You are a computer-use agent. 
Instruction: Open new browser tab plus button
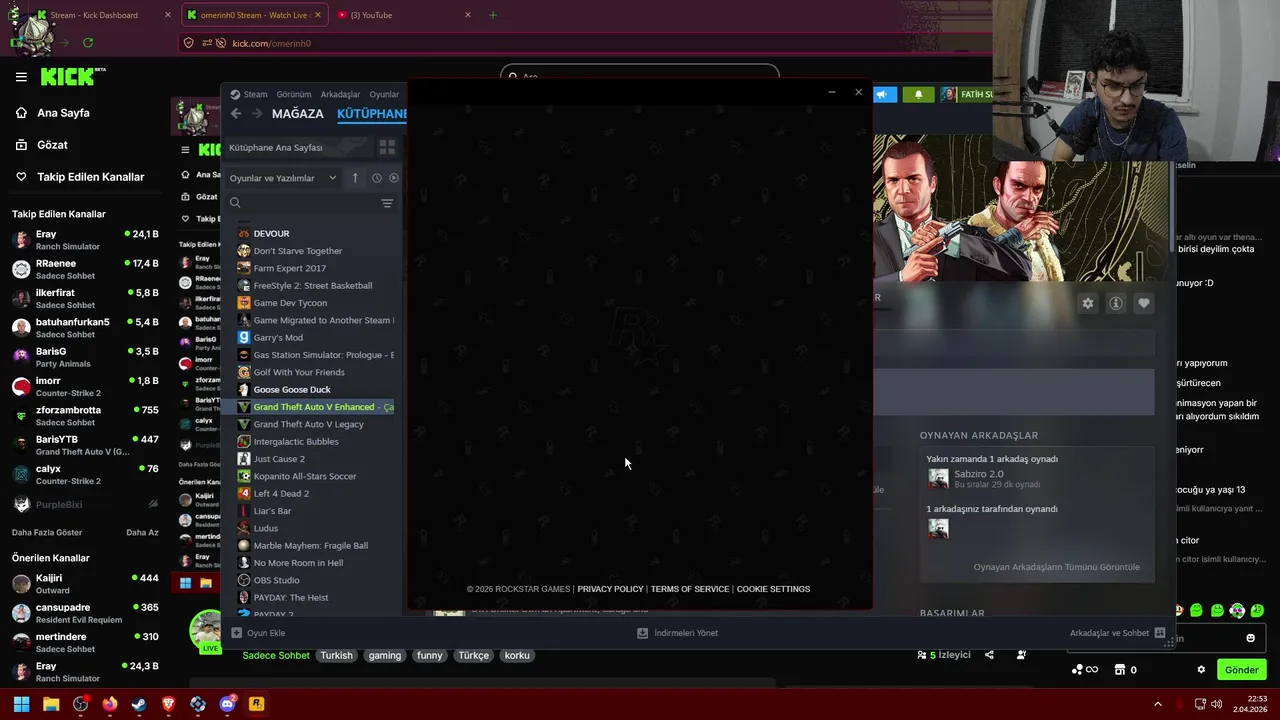[x=492, y=15]
